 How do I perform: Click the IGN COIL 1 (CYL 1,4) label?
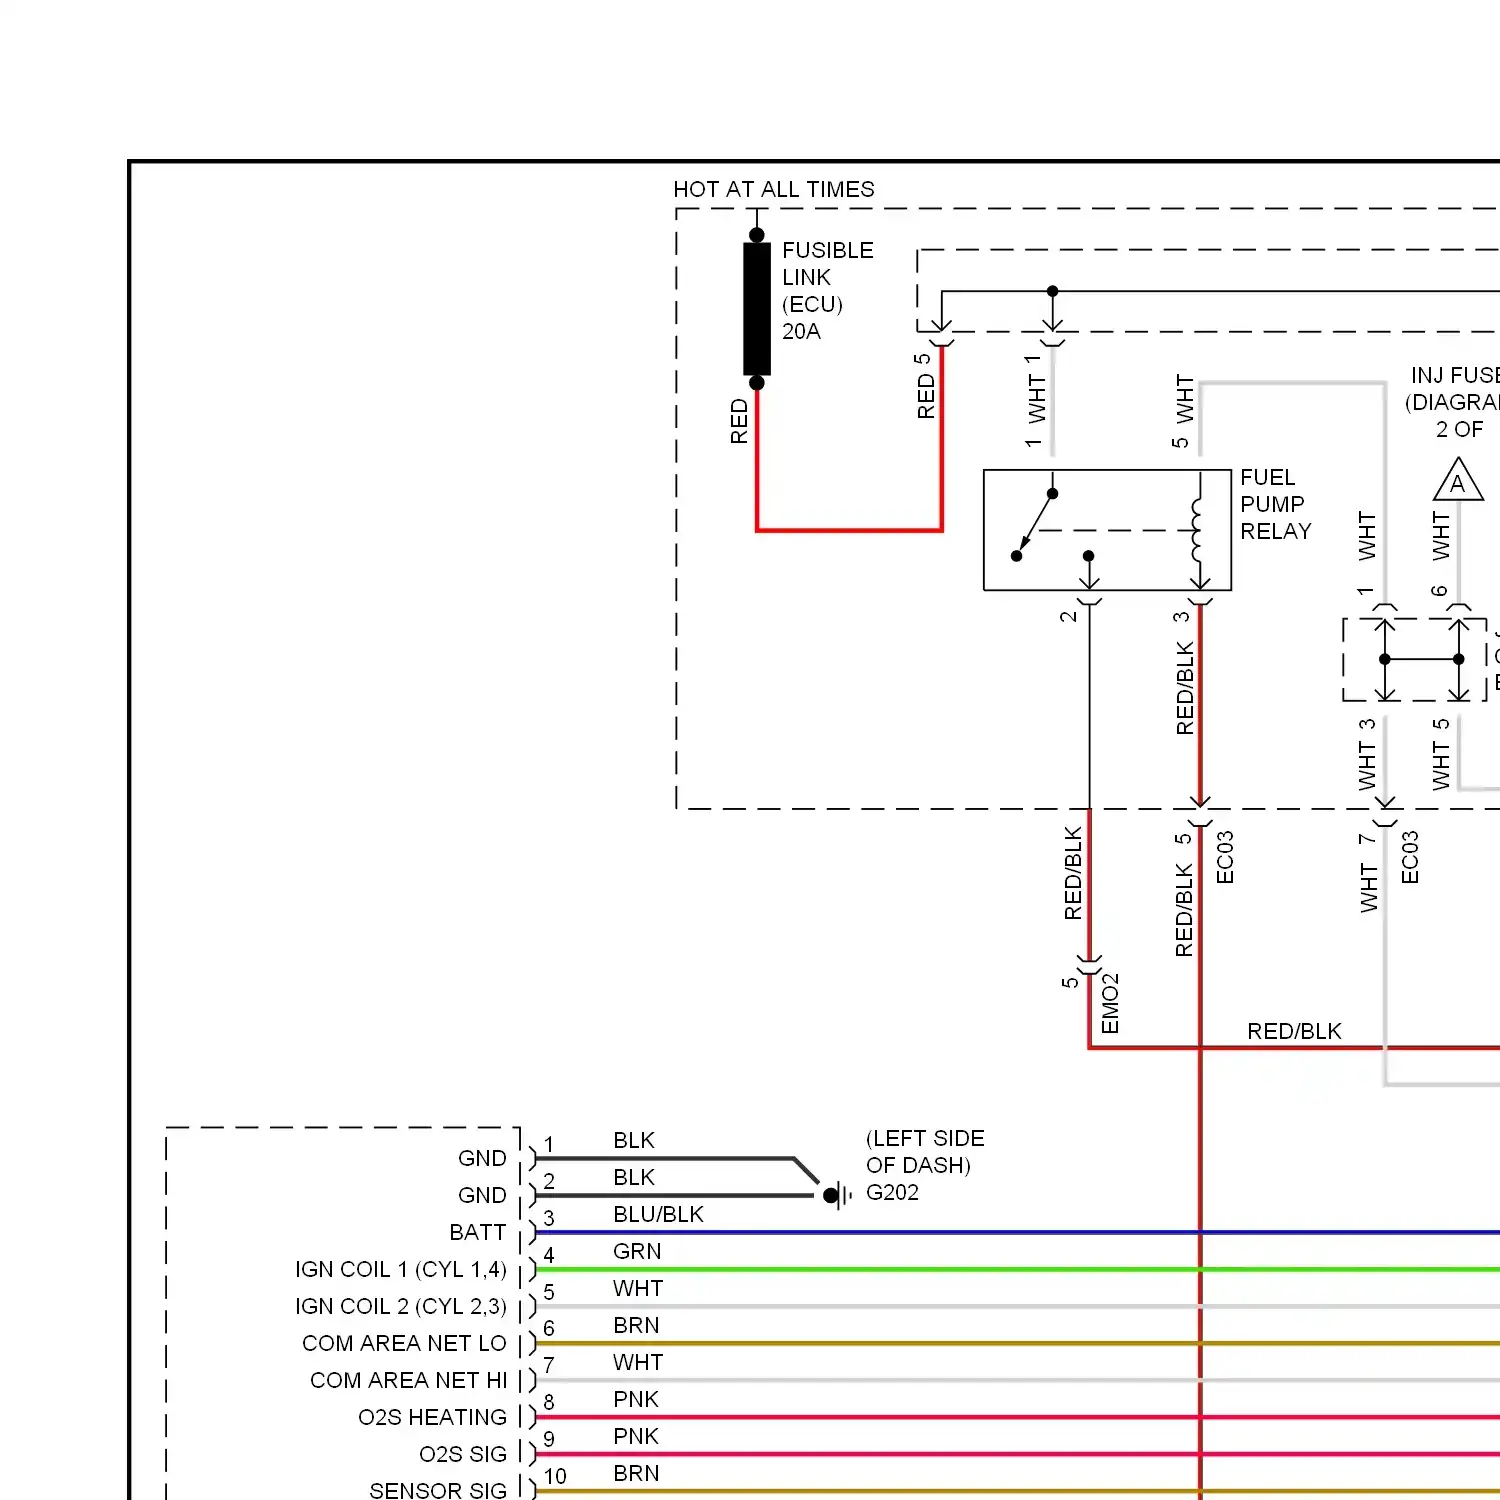pyautogui.click(x=401, y=1269)
